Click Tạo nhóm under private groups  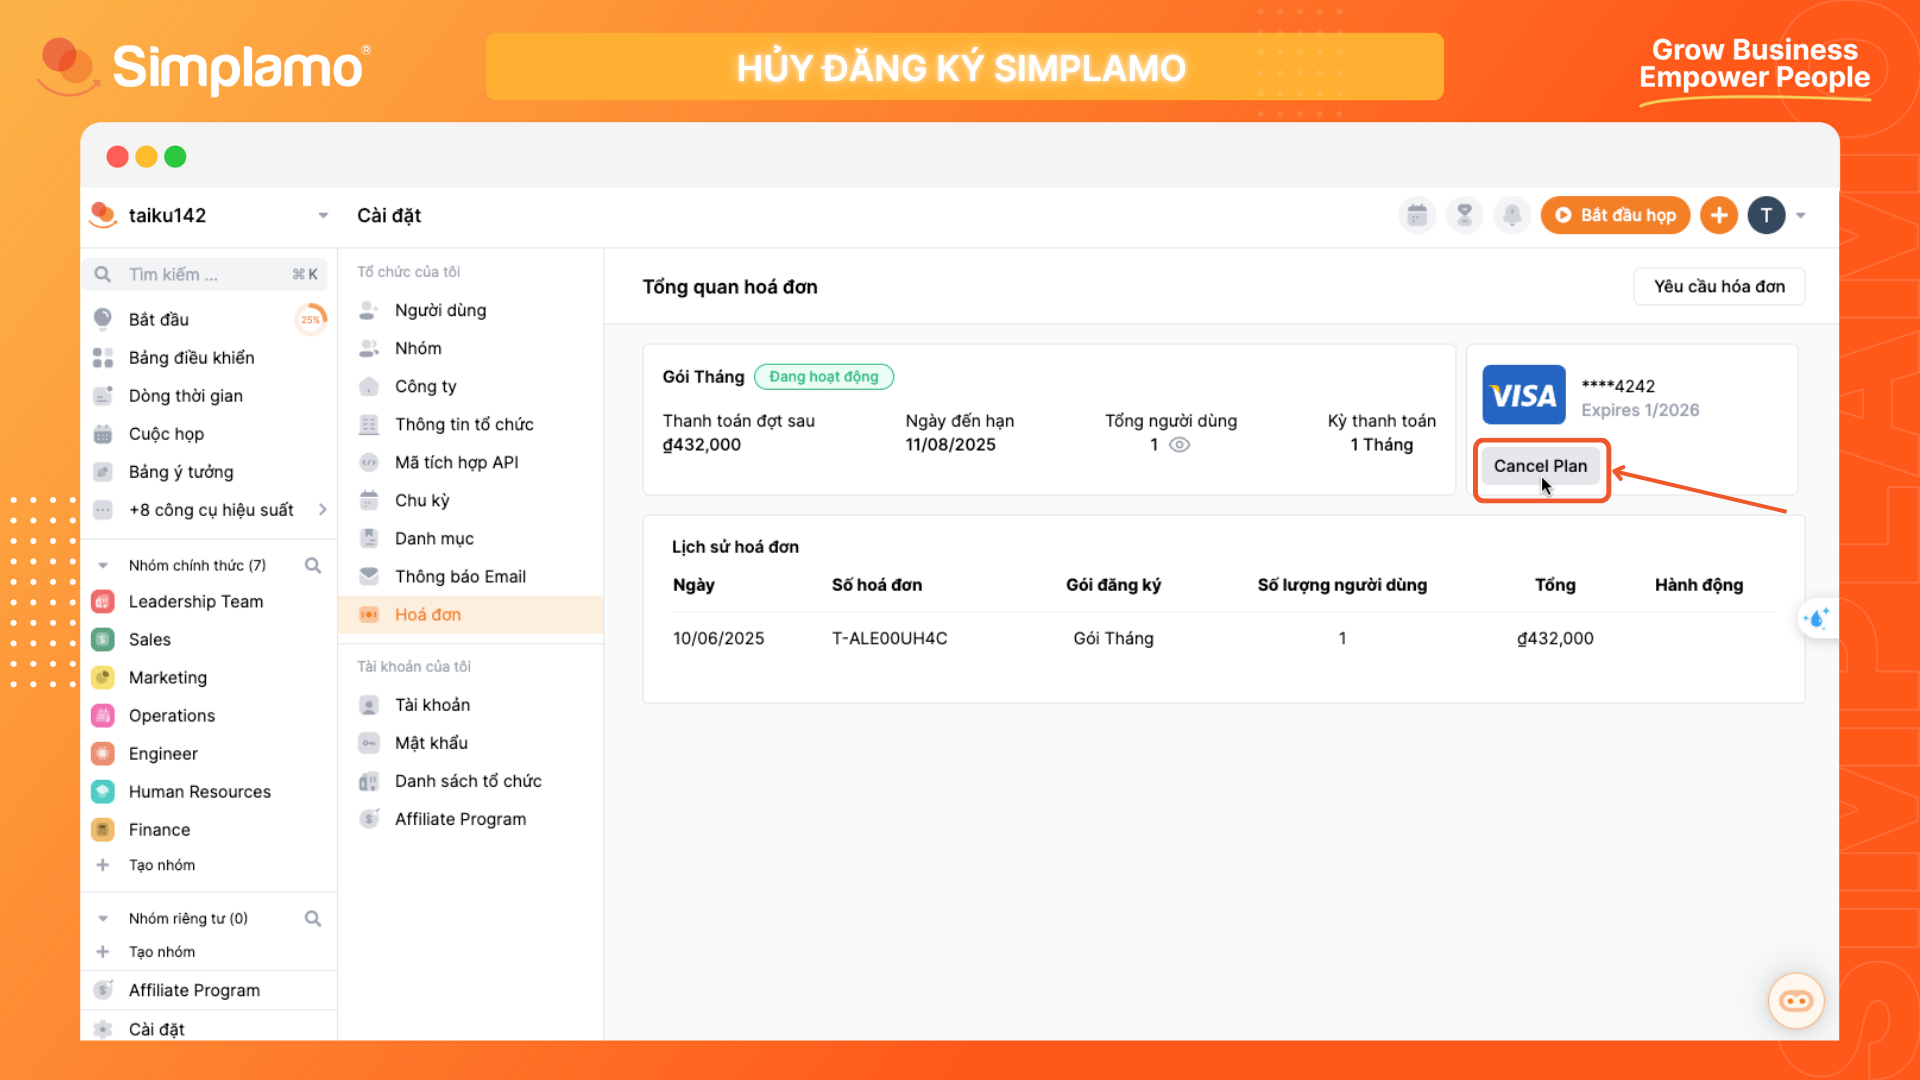pyautogui.click(x=161, y=951)
